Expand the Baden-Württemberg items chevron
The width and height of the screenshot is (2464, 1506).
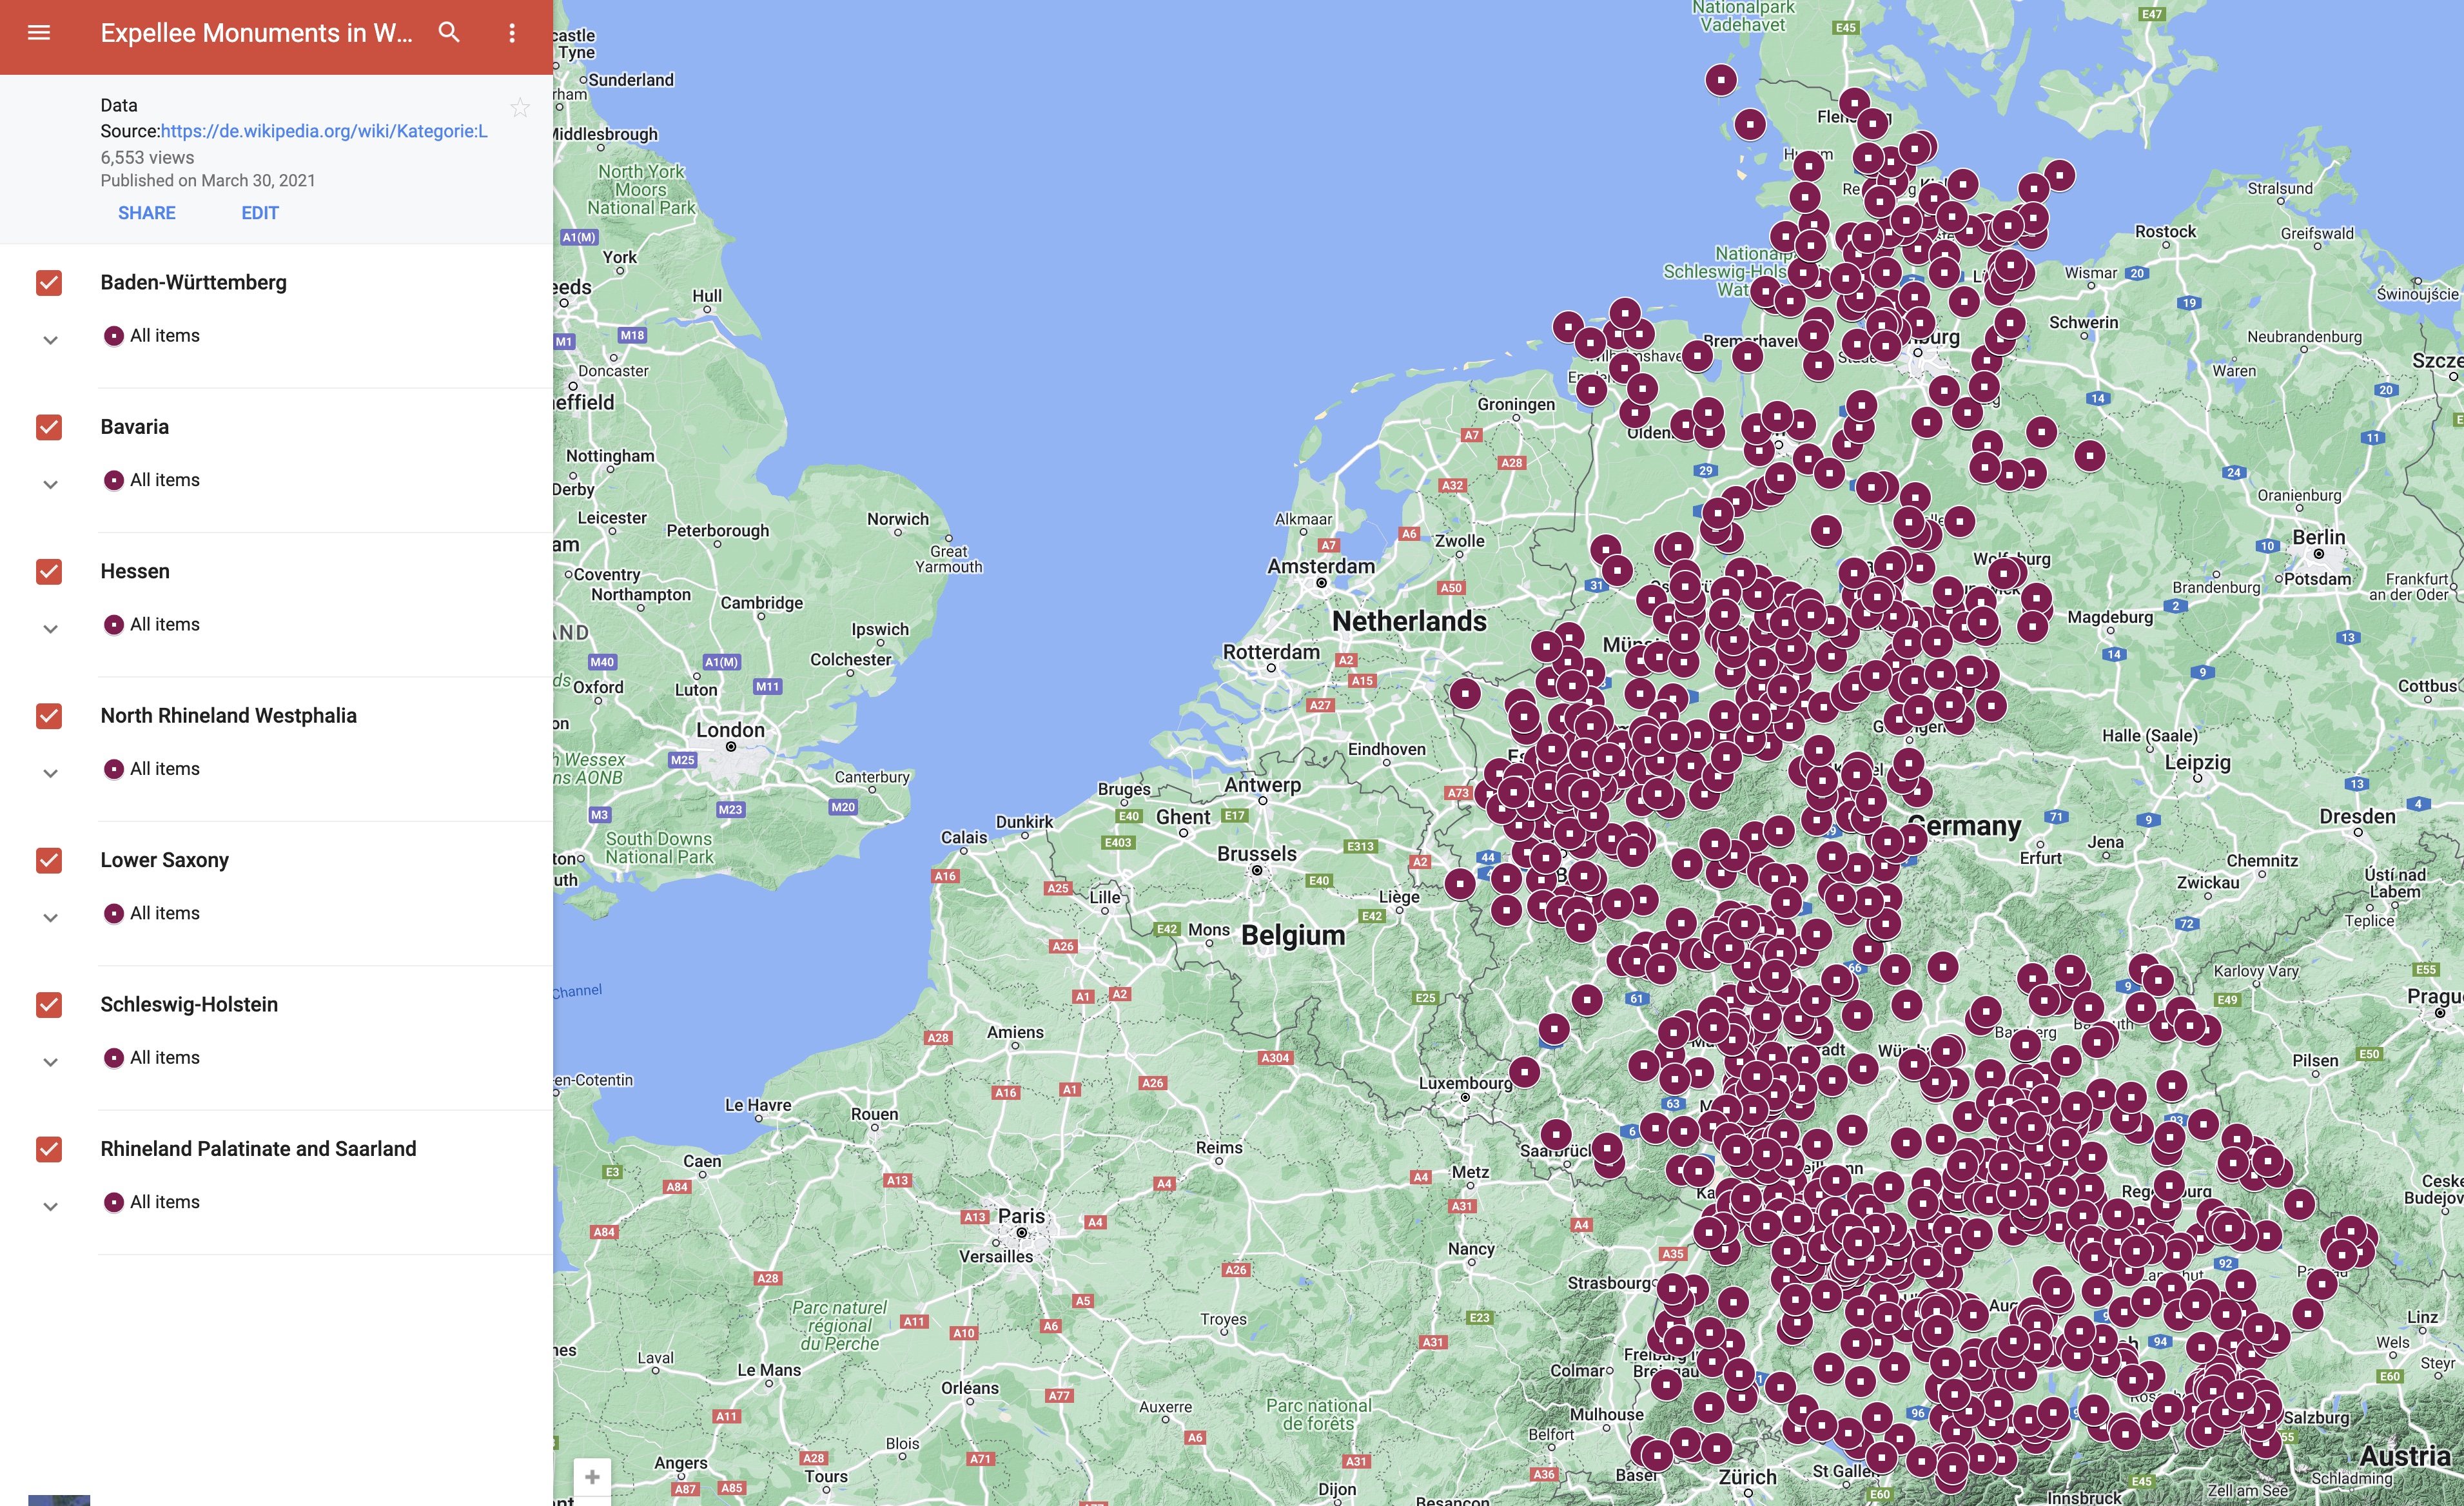tap(50, 340)
